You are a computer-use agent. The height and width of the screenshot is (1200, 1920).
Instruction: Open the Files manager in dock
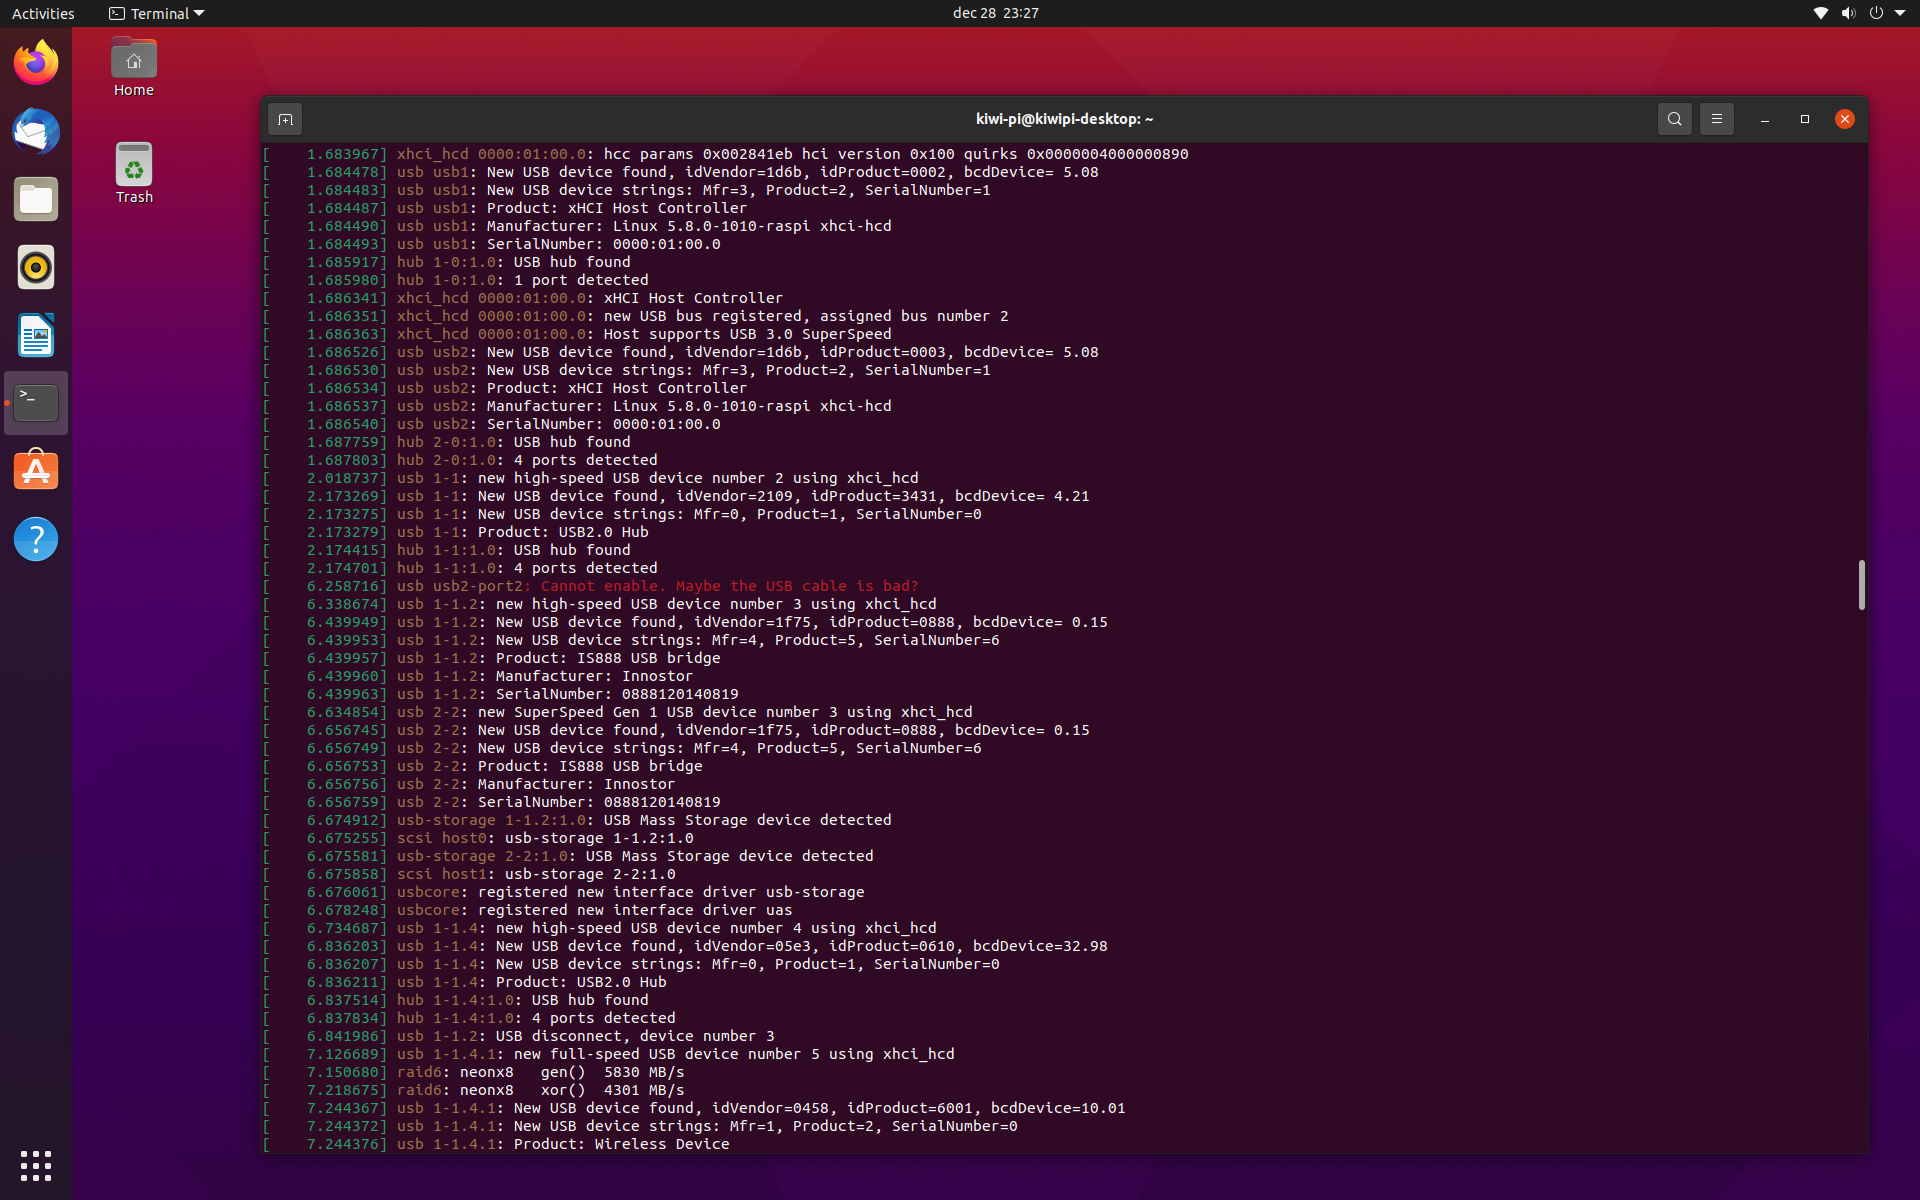point(36,200)
